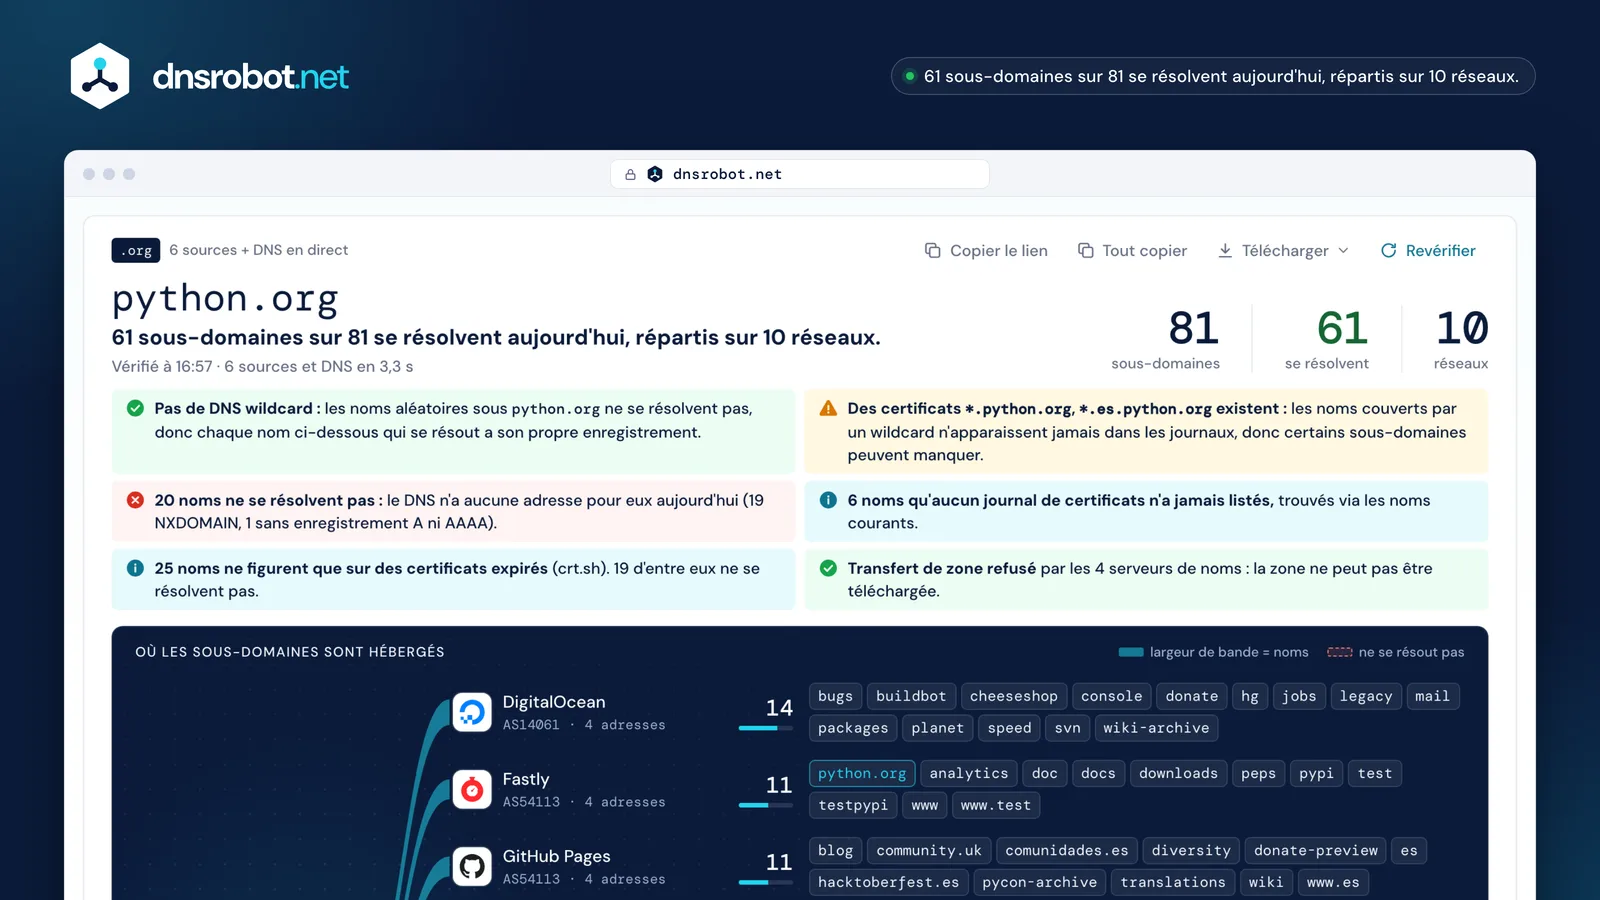Select the mail subdomain tag

click(x=1432, y=696)
